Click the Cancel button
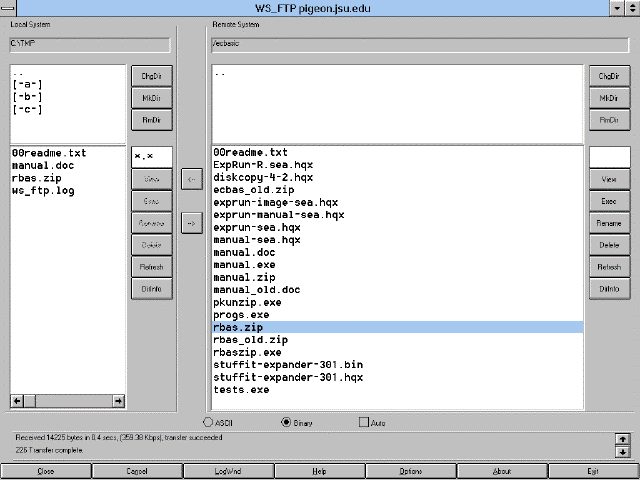The image size is (640, 480). click(x=137, y=471)
